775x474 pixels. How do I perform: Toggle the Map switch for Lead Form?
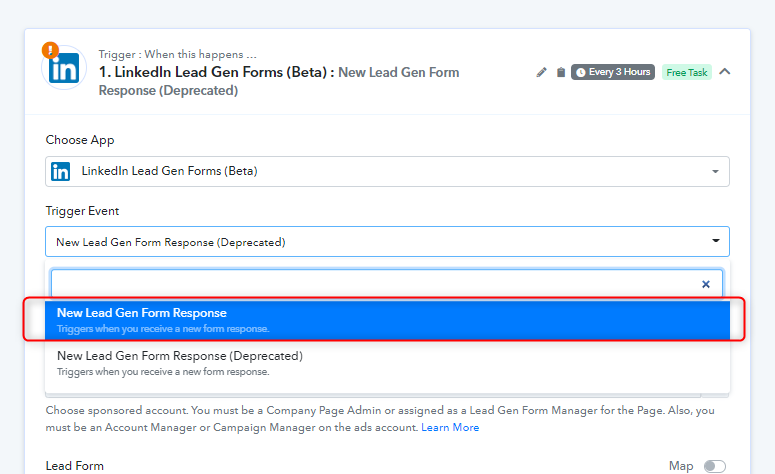coord(715,466)
